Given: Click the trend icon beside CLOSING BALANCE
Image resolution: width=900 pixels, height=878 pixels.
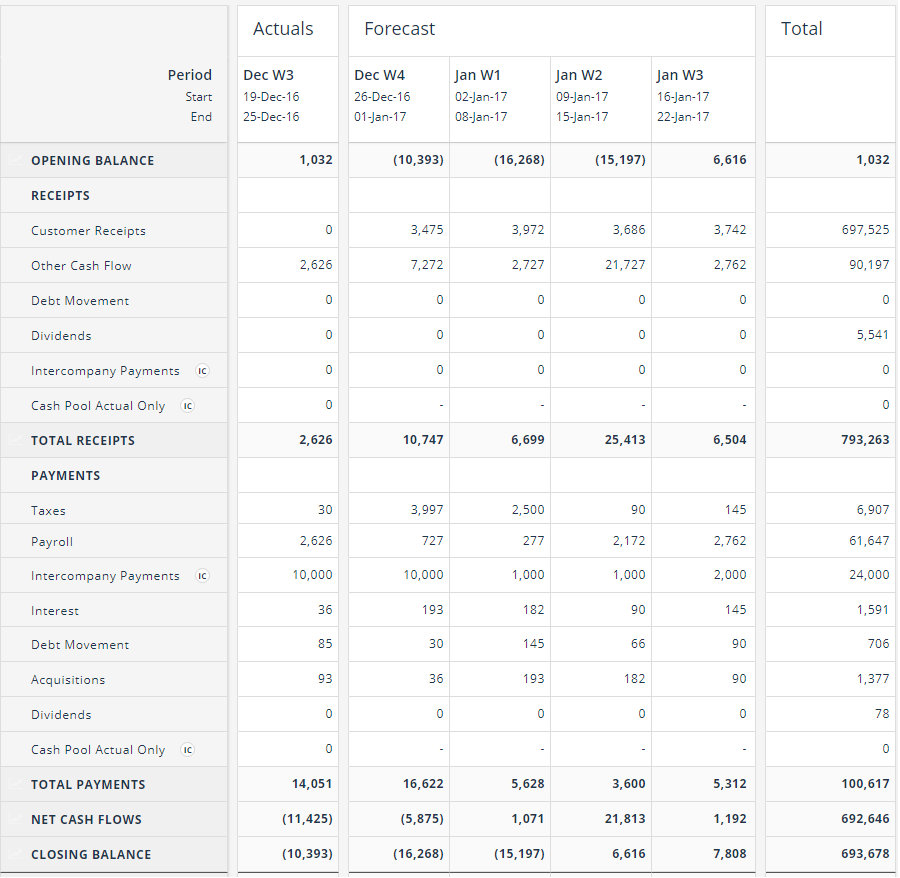Looking at the screenshot, I should 13,854.
